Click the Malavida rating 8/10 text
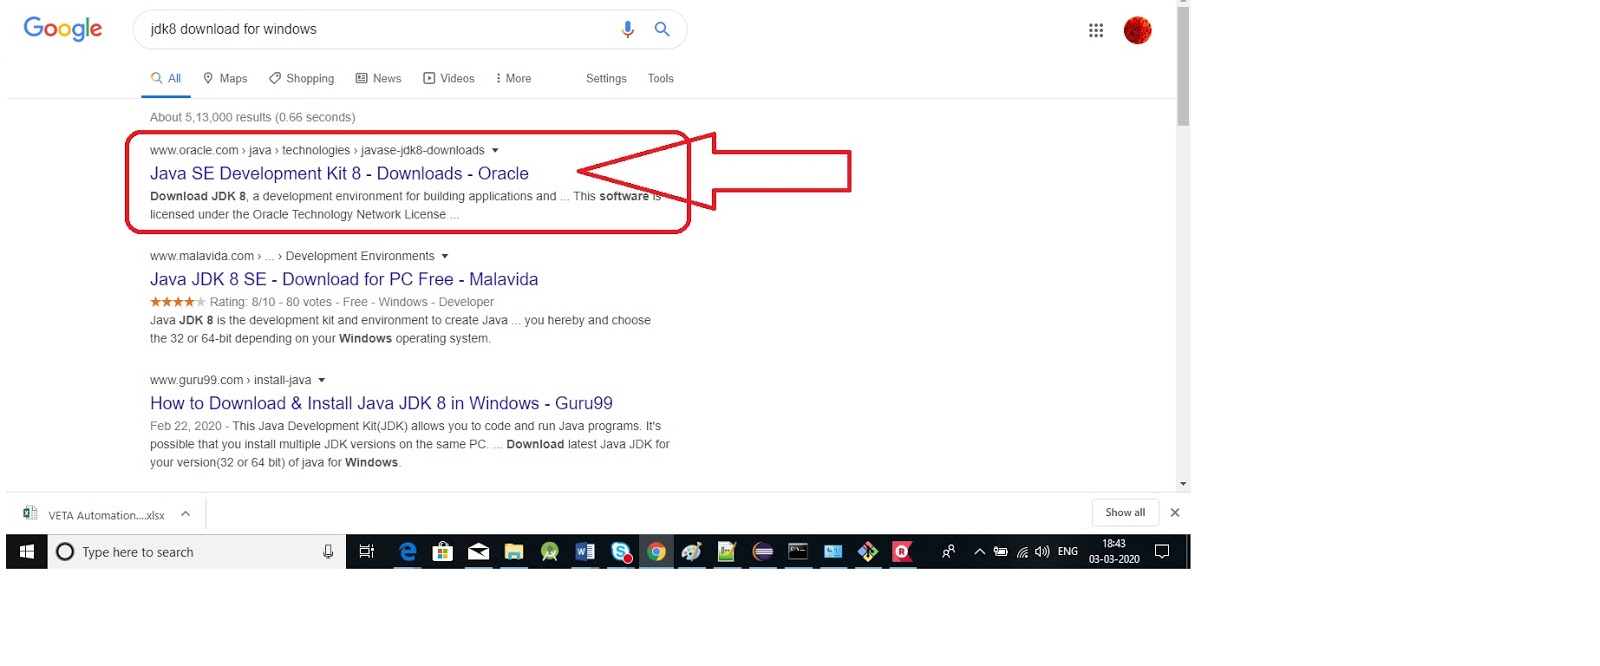Viewport: 1600px width, 666px height. 242,302
